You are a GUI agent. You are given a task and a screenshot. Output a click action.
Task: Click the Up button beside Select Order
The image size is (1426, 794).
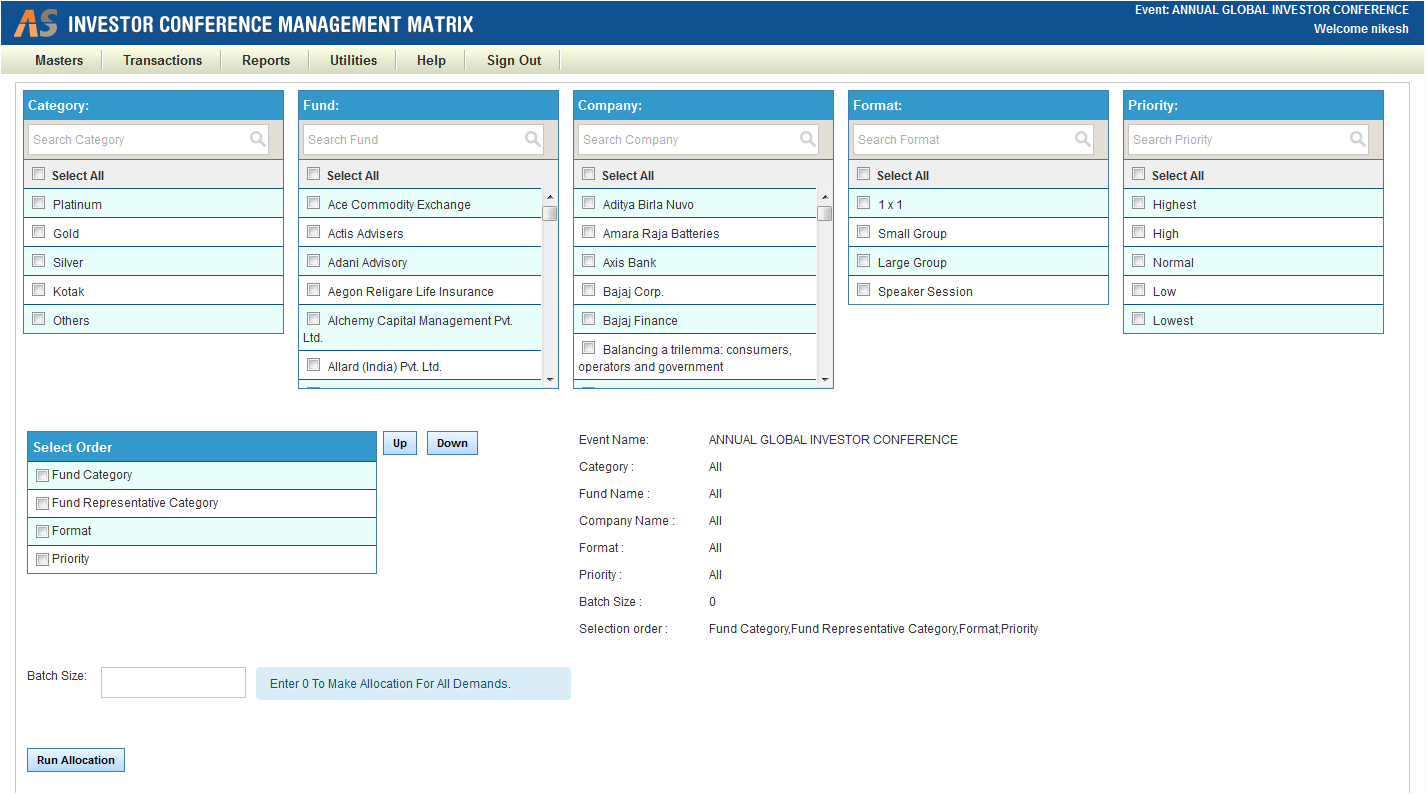coord(399,442)
